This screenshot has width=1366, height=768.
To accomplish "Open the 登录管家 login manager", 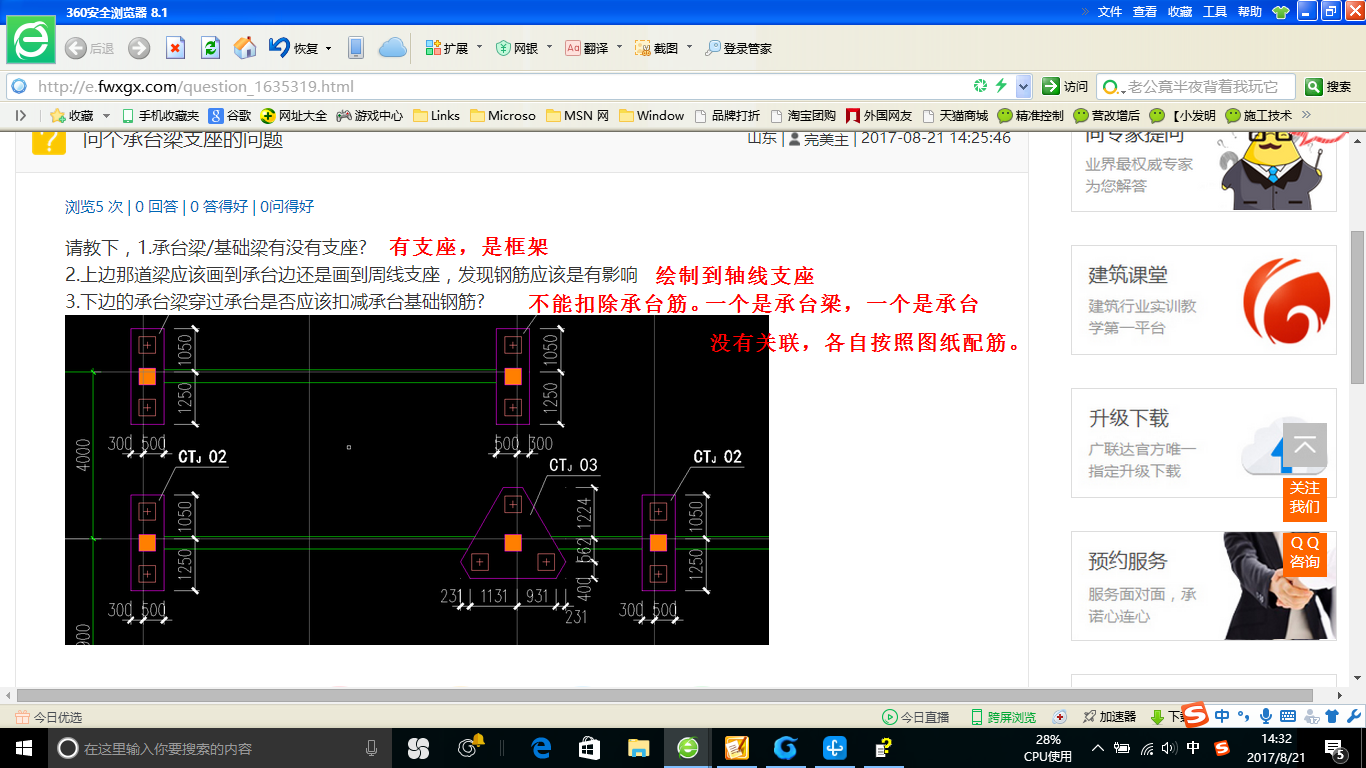I will [738, 48].
